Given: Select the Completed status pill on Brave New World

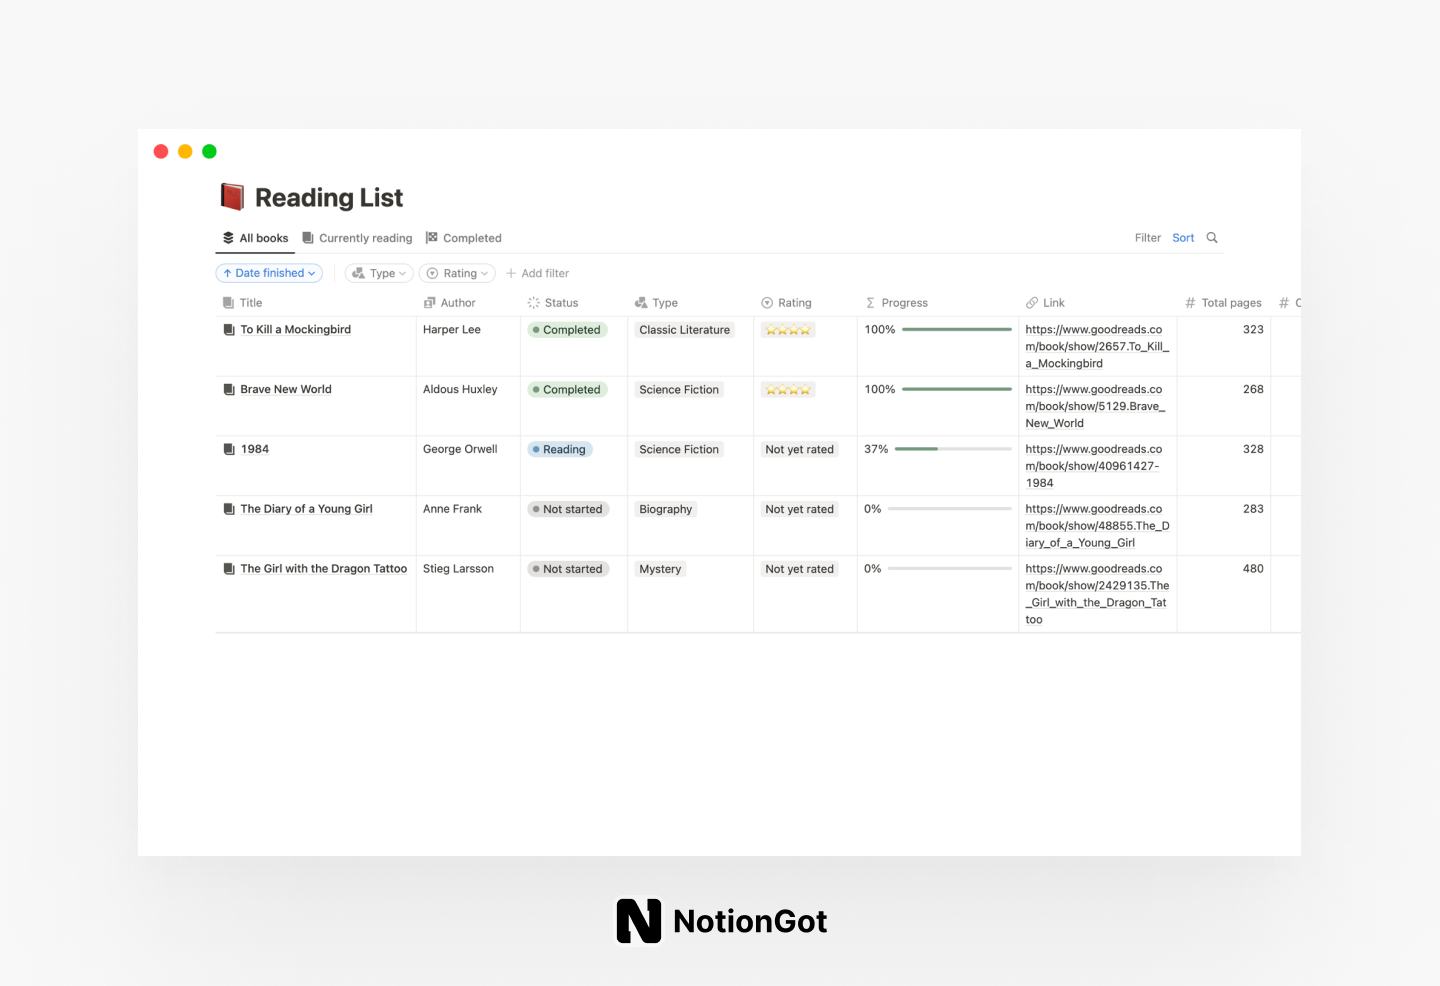Looking at the screenshot, I should (567, 389).
